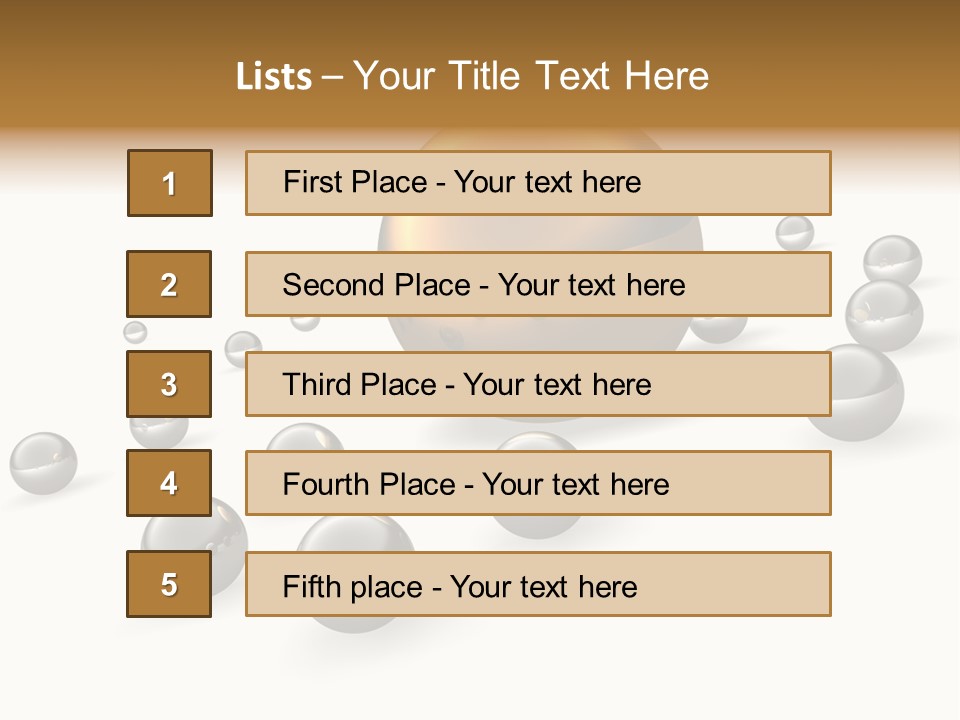Click the number 5 box

169,584
